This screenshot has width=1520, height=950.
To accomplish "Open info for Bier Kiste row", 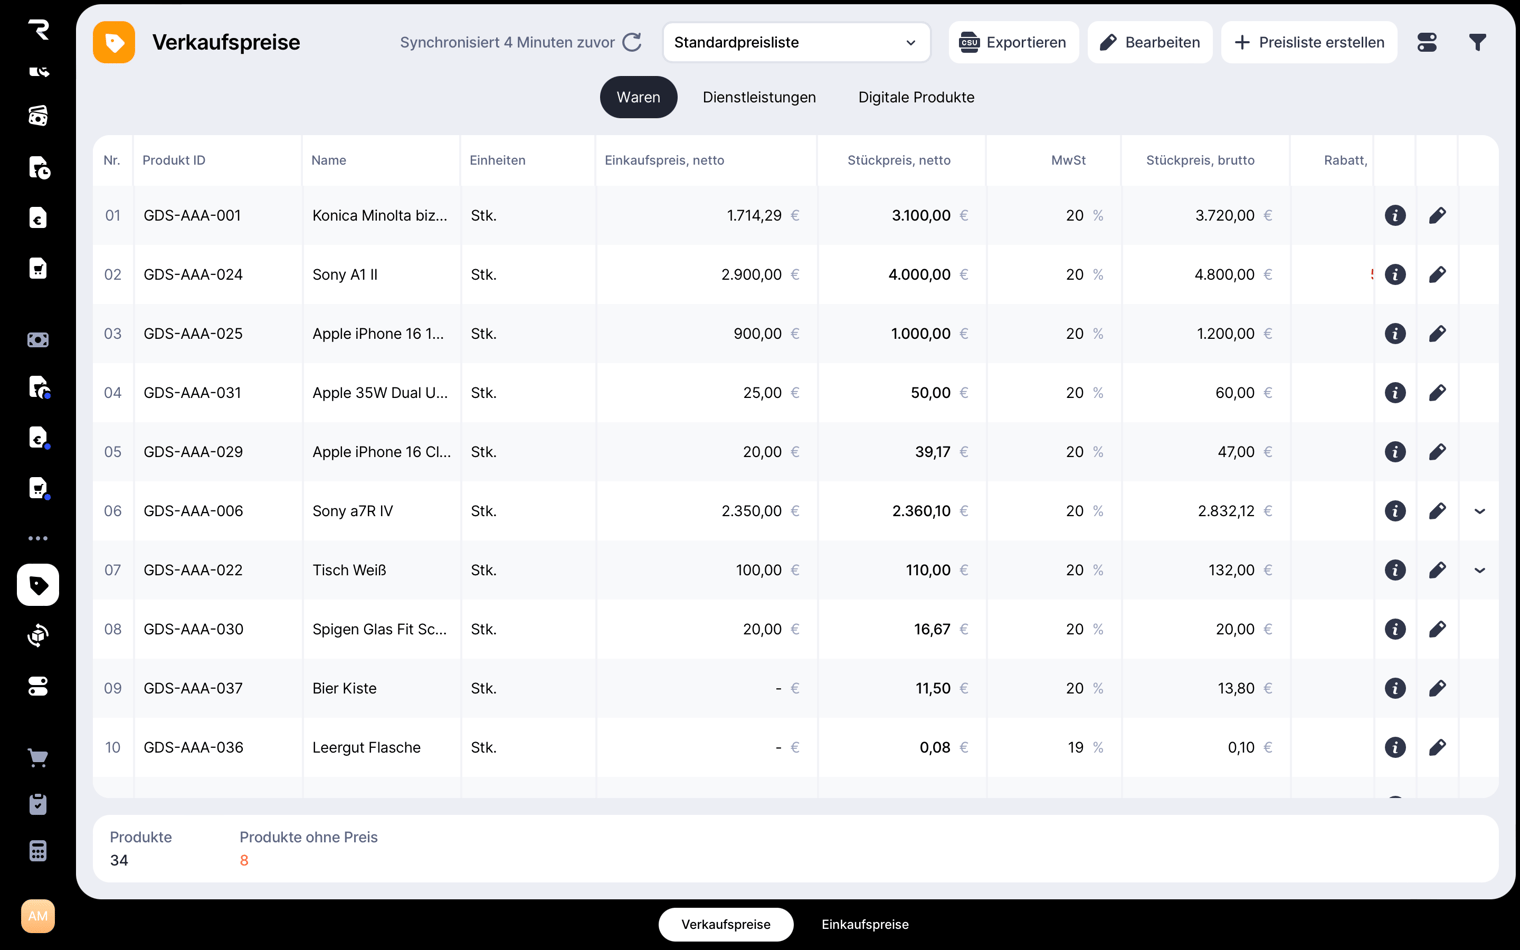I will [1395, 689].
